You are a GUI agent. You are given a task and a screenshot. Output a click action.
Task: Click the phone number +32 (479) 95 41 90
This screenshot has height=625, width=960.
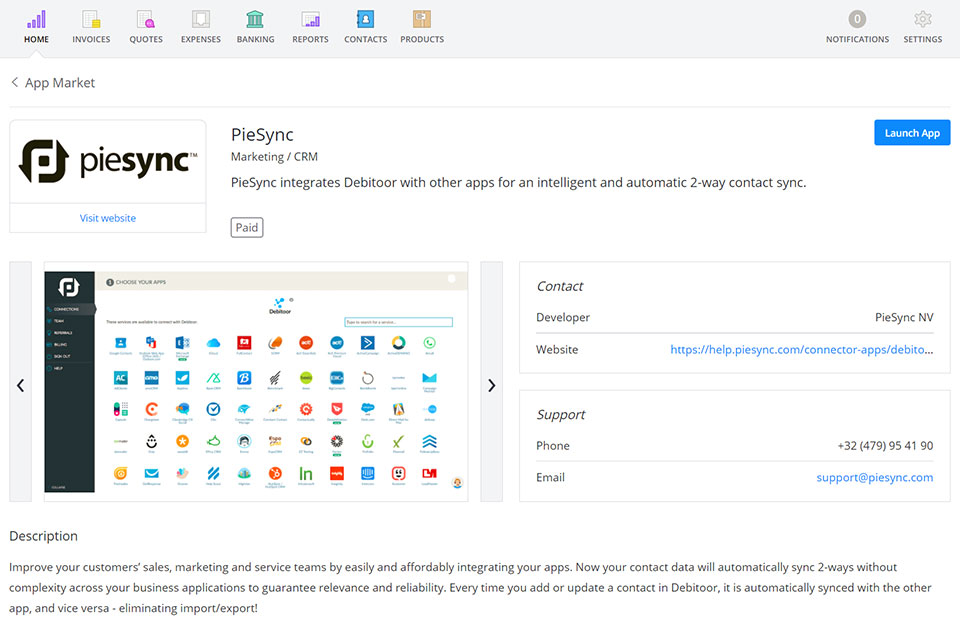coord(885,446)
